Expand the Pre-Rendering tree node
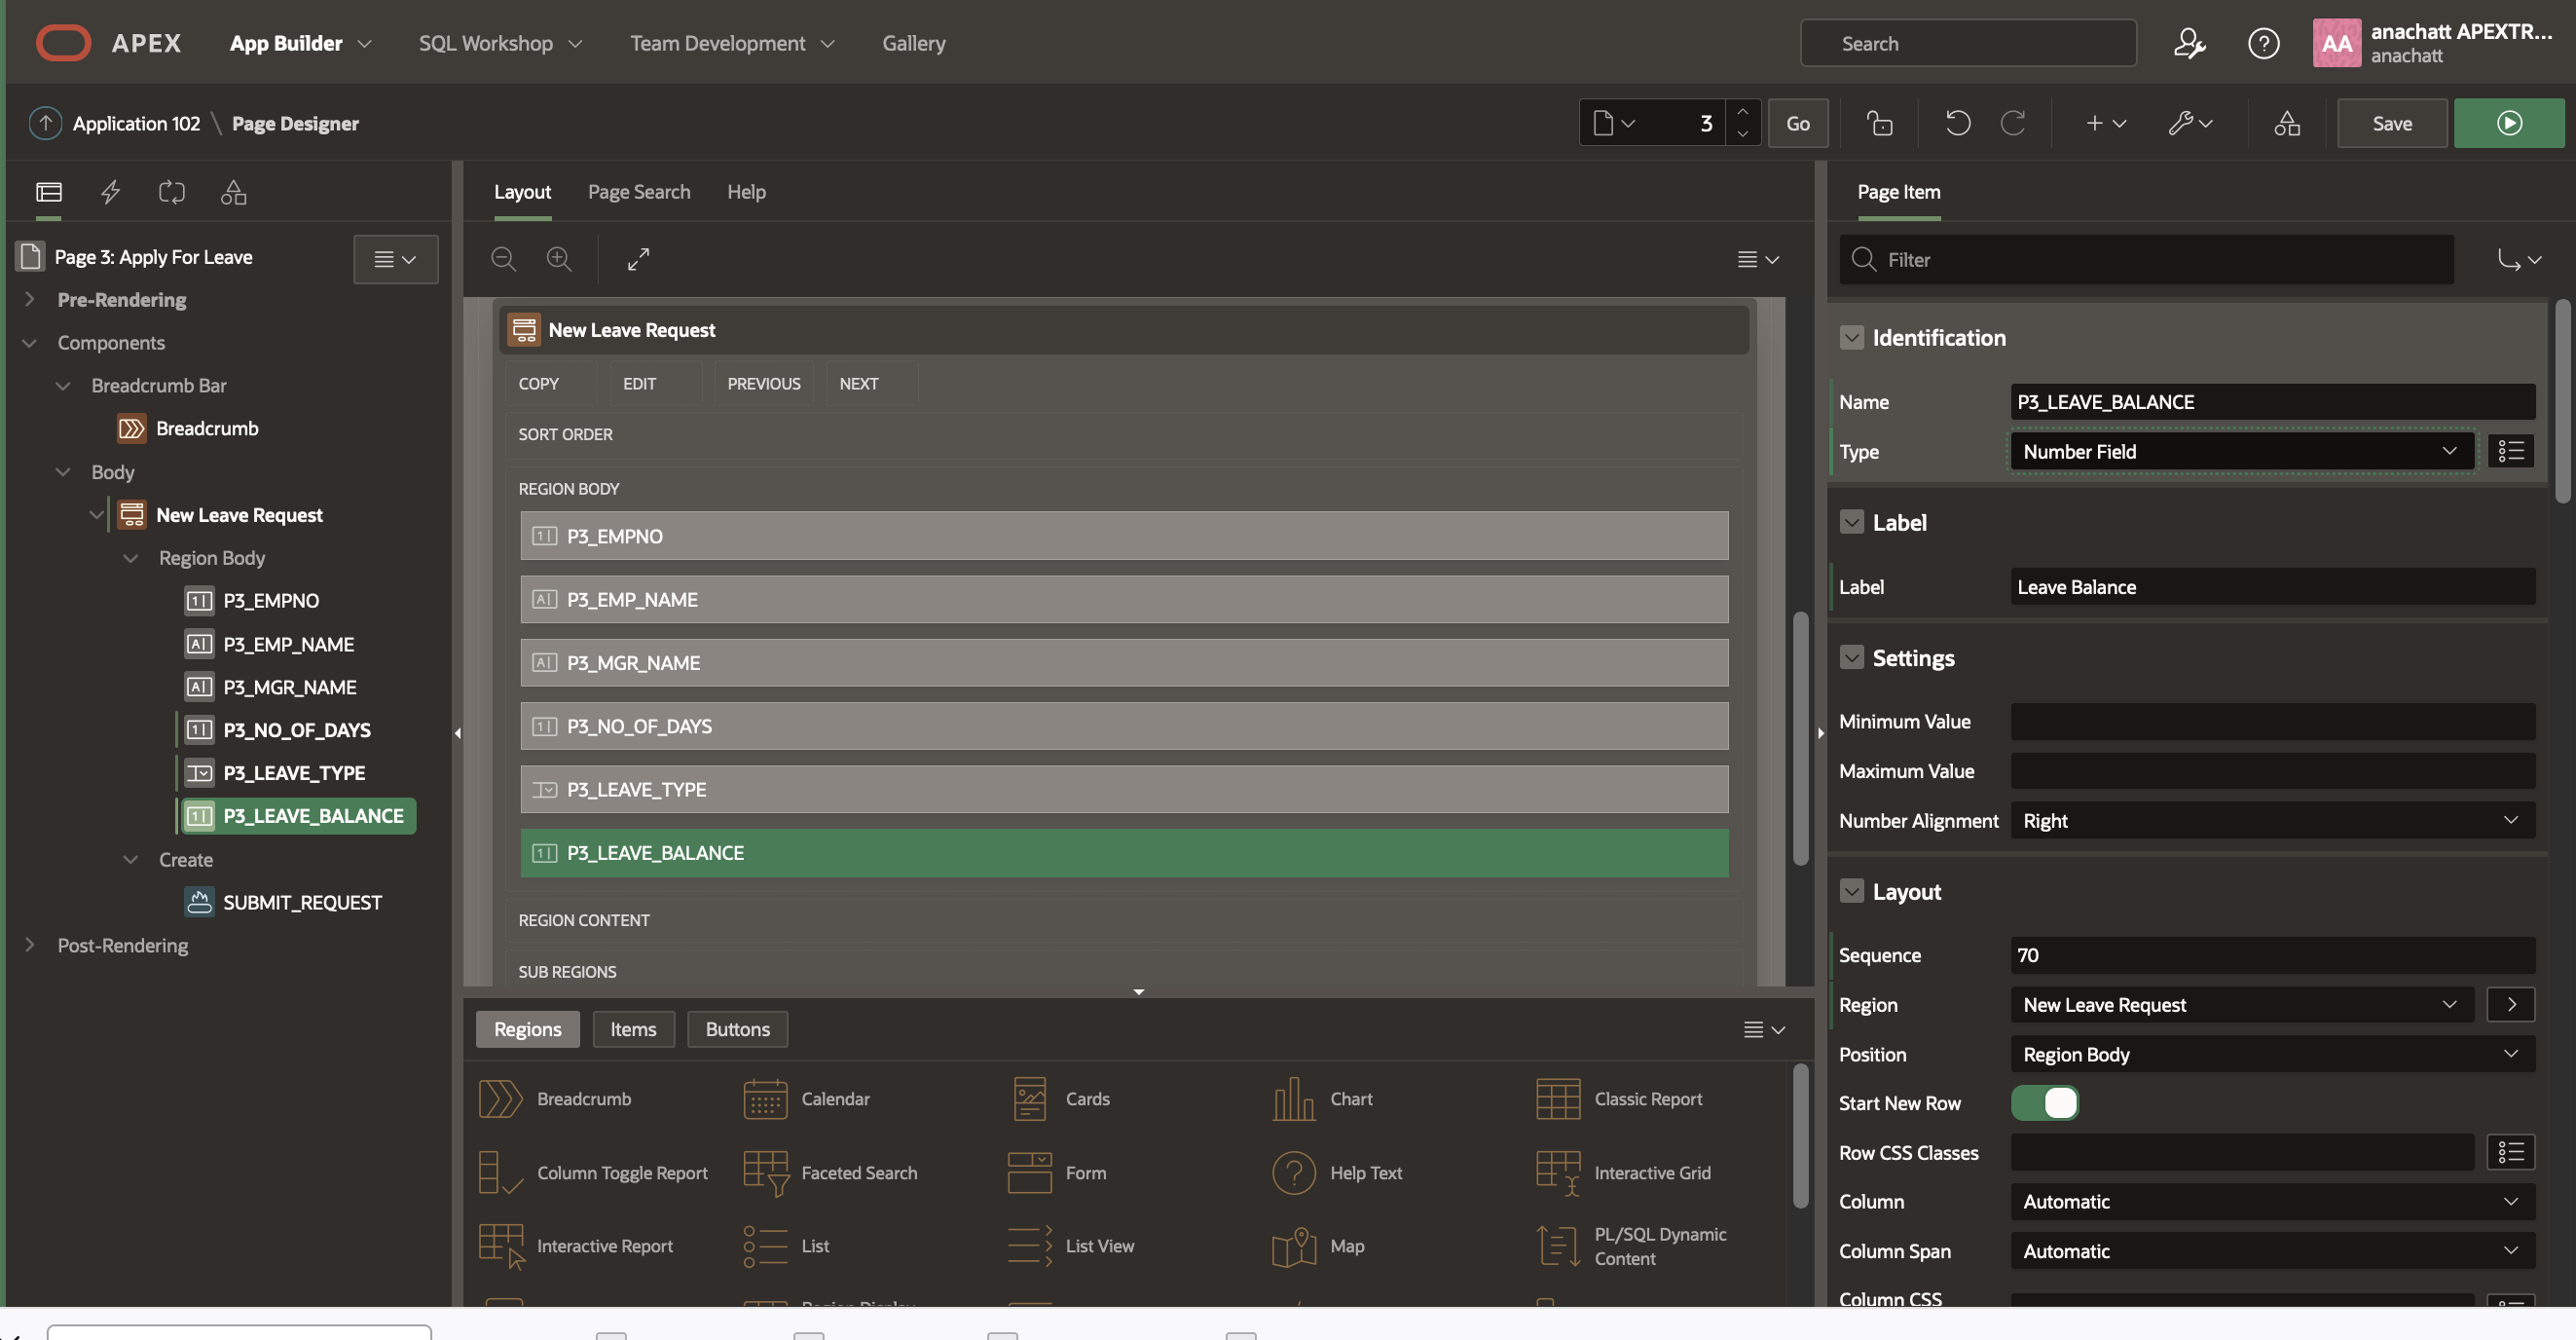 tap(29, 299)
